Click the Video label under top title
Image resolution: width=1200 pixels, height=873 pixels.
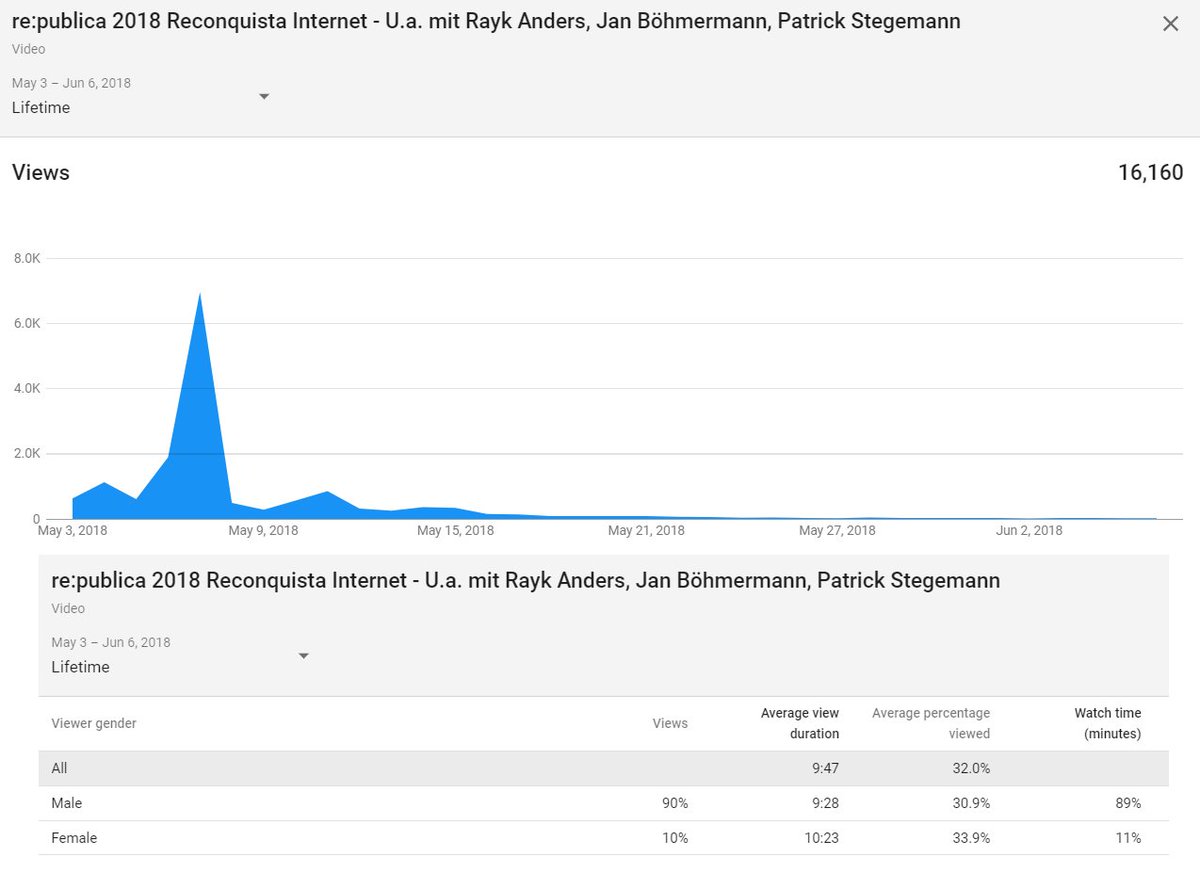28,49
